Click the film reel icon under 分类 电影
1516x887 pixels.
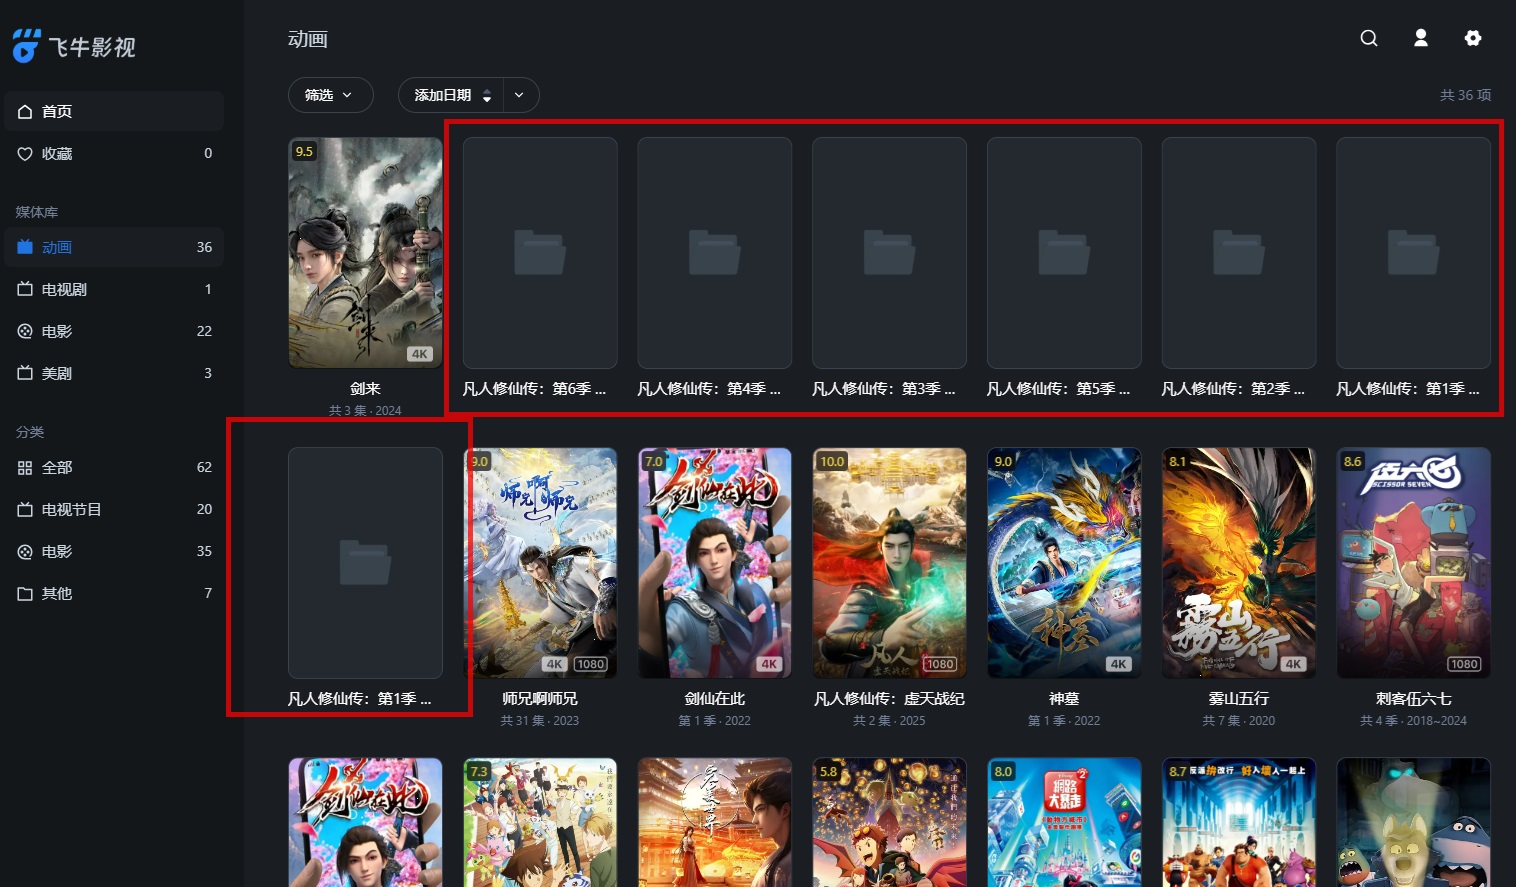click(25, 551)
